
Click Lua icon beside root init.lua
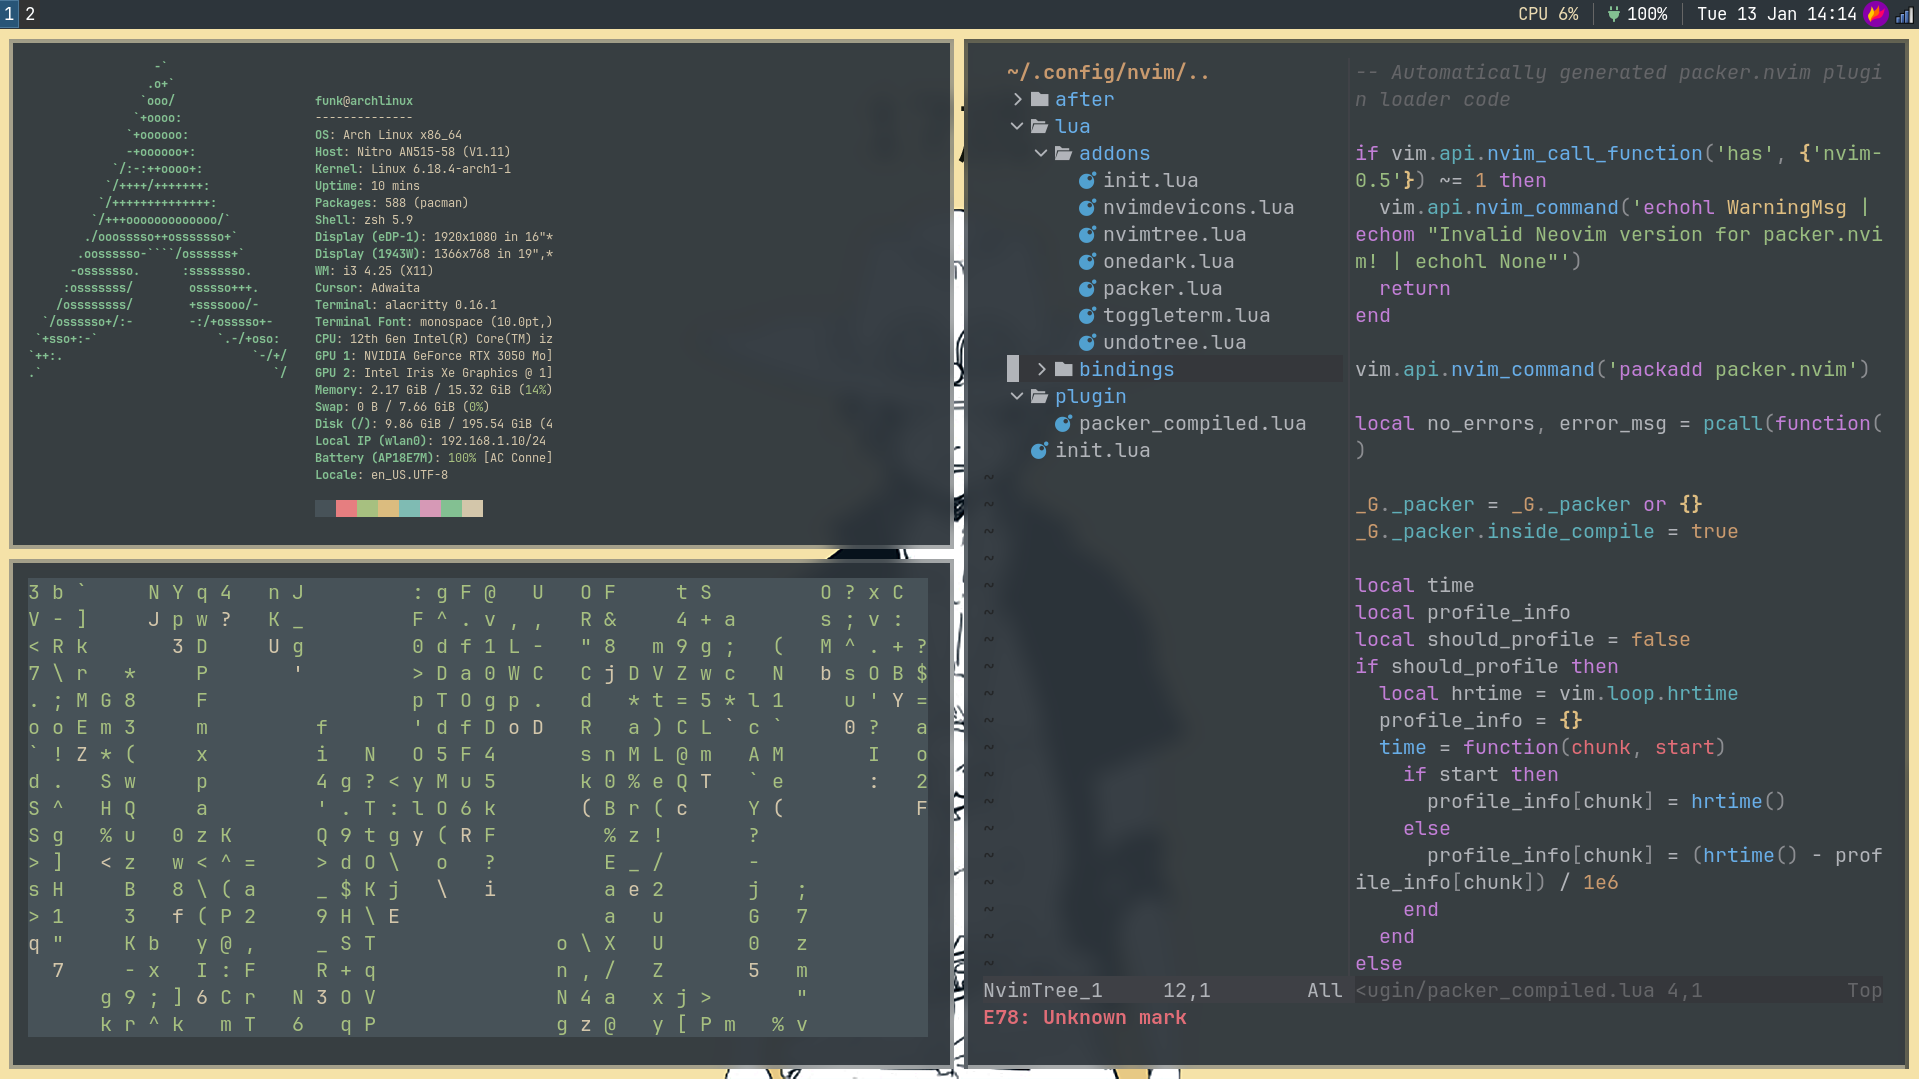pyautogui.click(x=1039, y=450)
